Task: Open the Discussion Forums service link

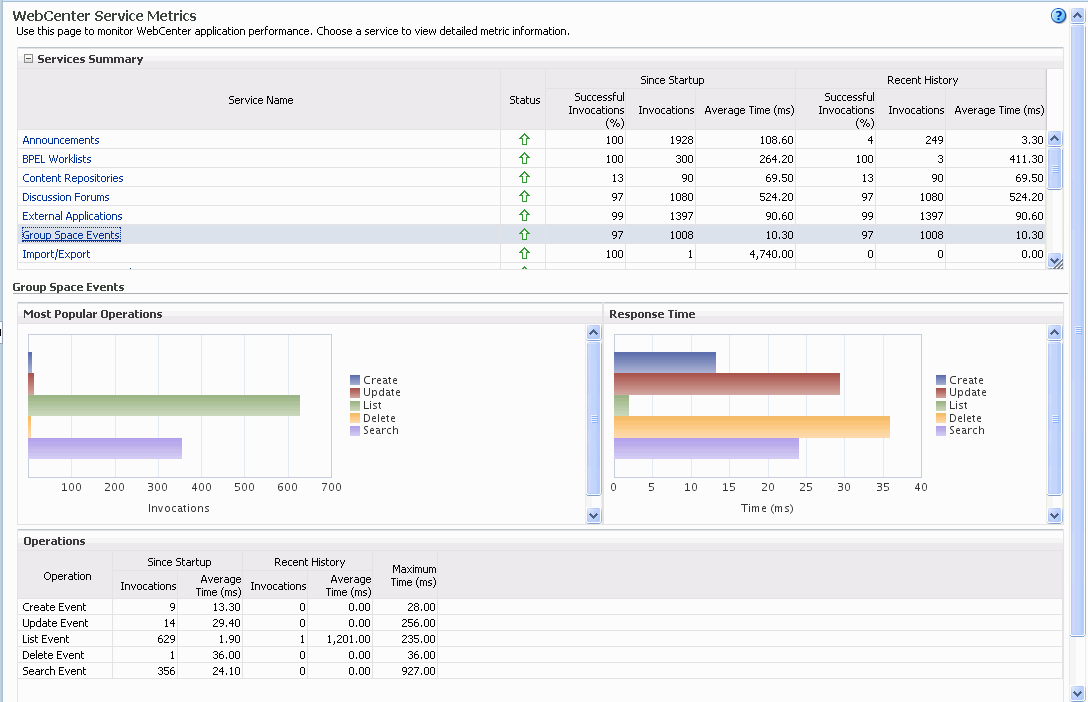Action: [66, 197]
